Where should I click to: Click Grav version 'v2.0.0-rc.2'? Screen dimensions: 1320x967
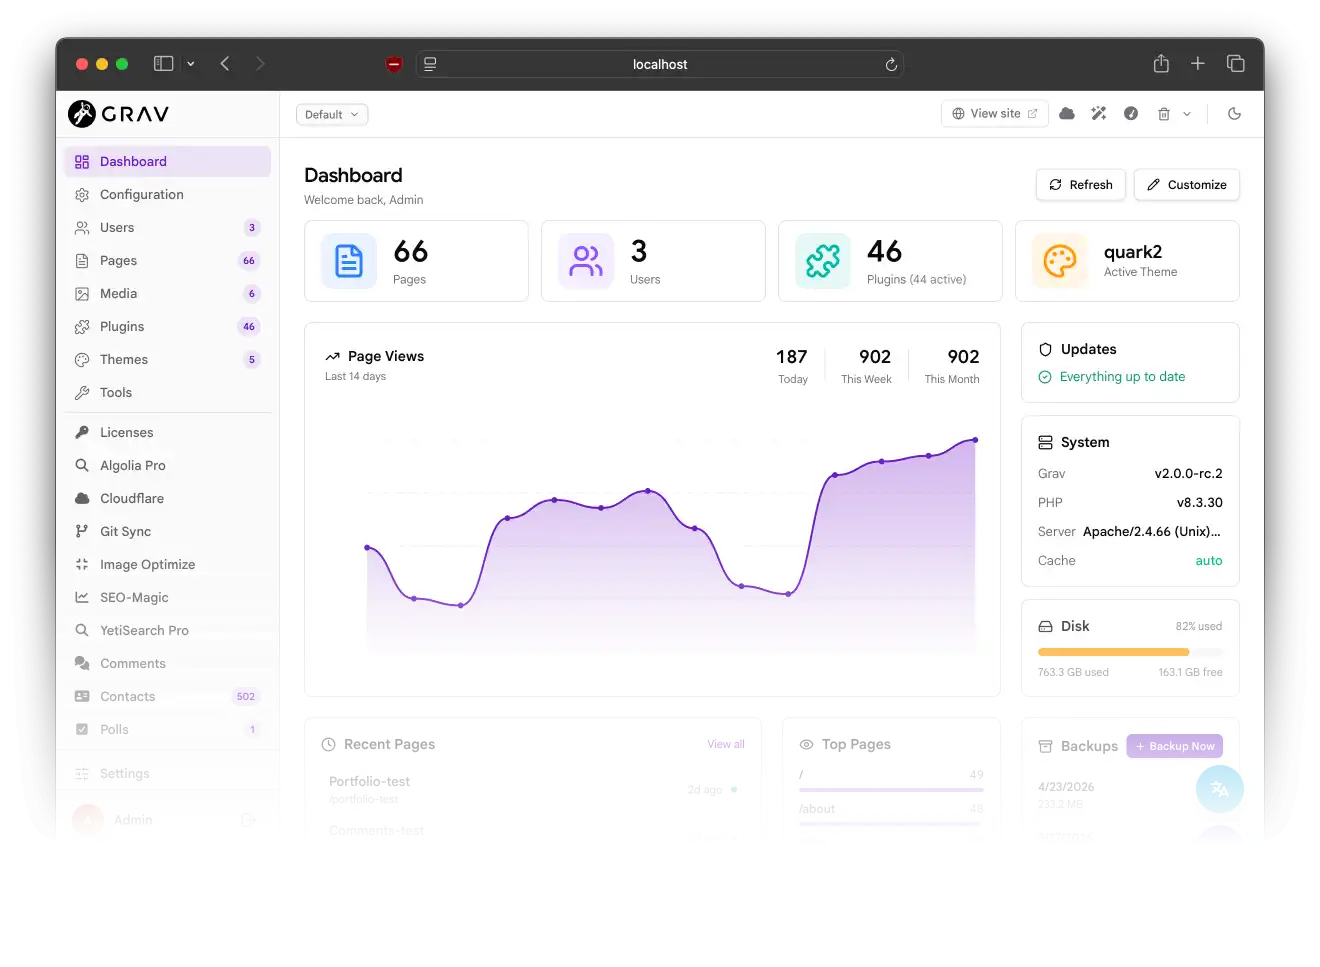coord(1189,474)
